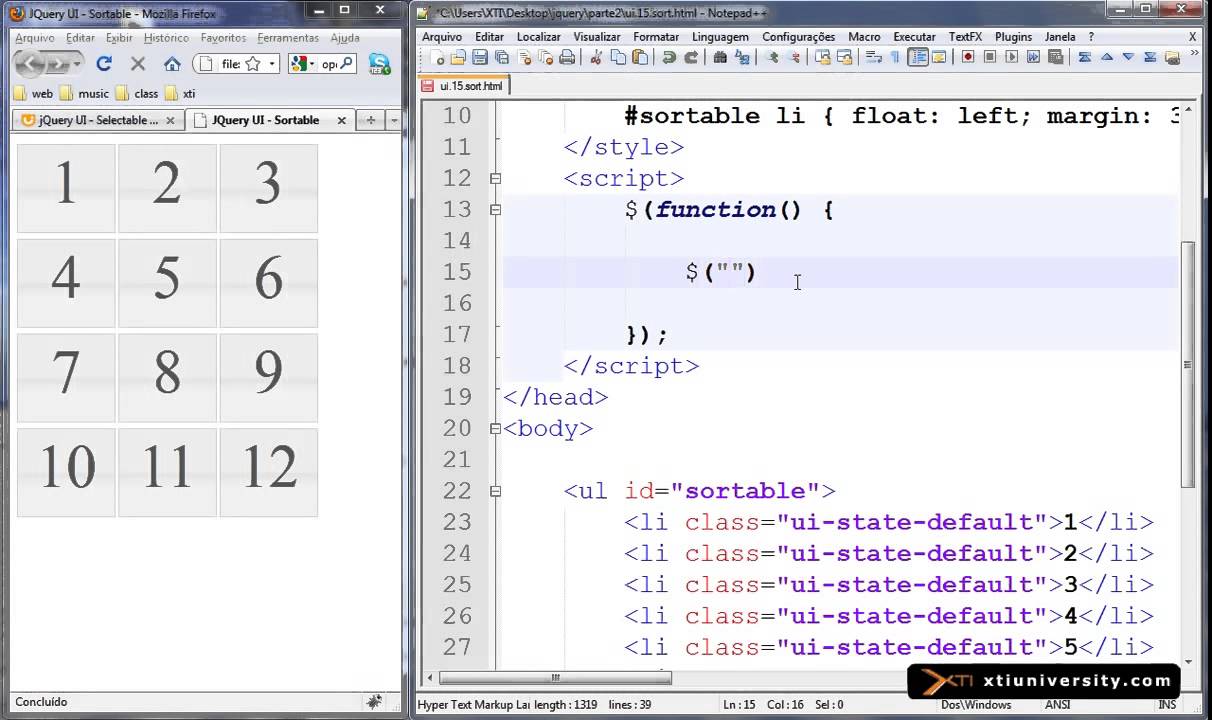
Task: Open the Histórico menu in Firefox
Action: [x=166, y=38]
